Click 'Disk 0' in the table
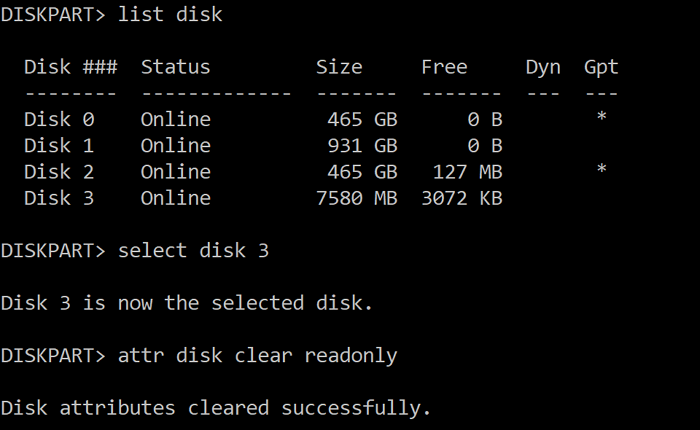 click(59, 119)
